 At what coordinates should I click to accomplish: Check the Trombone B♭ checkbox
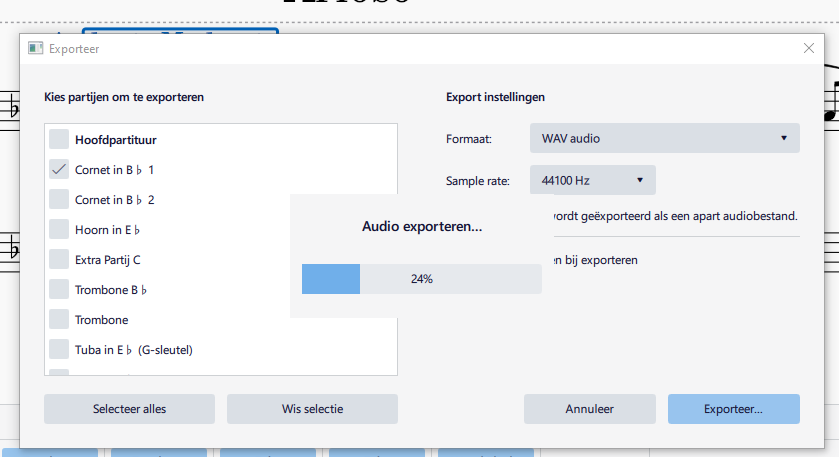click(x=59, y=289)
